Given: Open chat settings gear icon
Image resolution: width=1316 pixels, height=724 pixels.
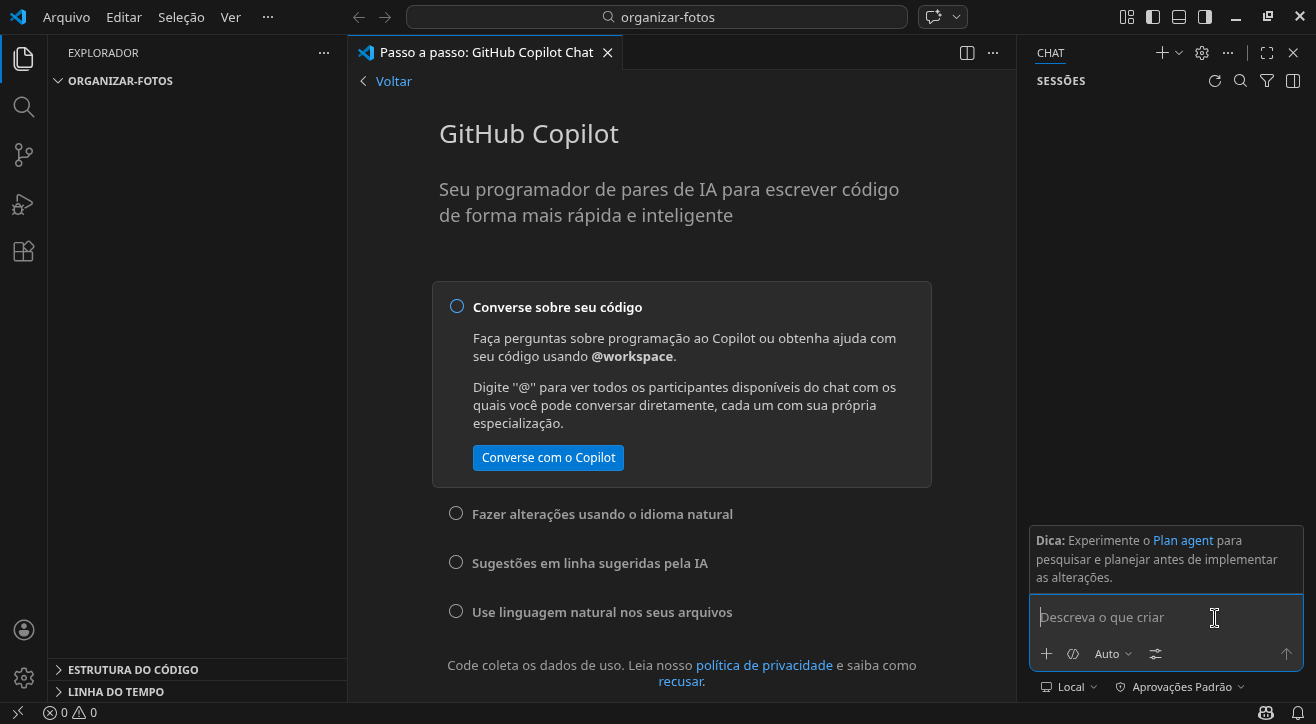Looking at the screenshot, I should pyautogui.click(x=1202, y=53).
